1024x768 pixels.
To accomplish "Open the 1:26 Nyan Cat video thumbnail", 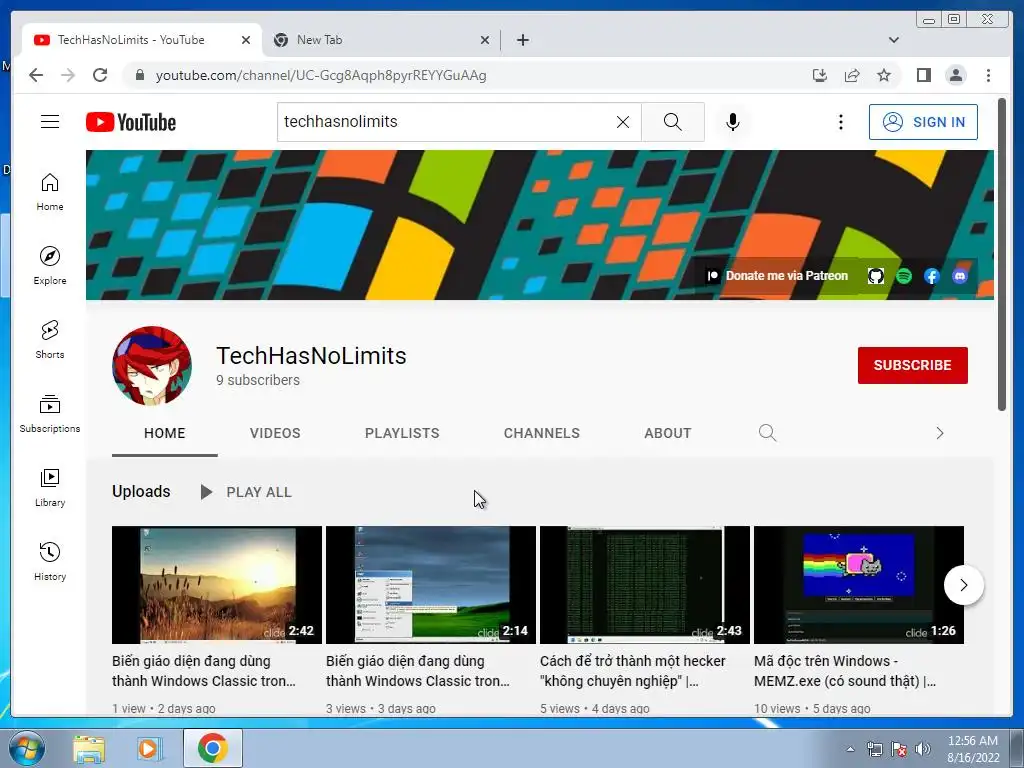I will [859, 585].
